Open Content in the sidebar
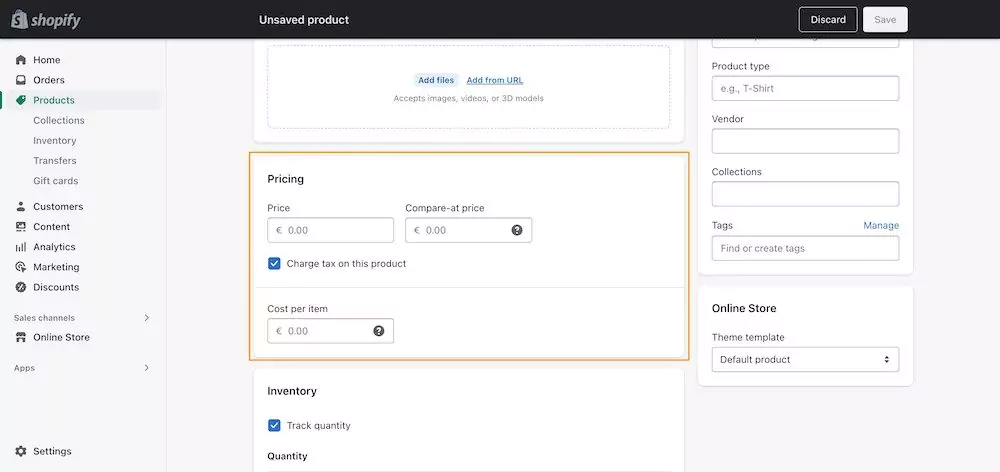 pyautogui.click(x=52, y=226)
